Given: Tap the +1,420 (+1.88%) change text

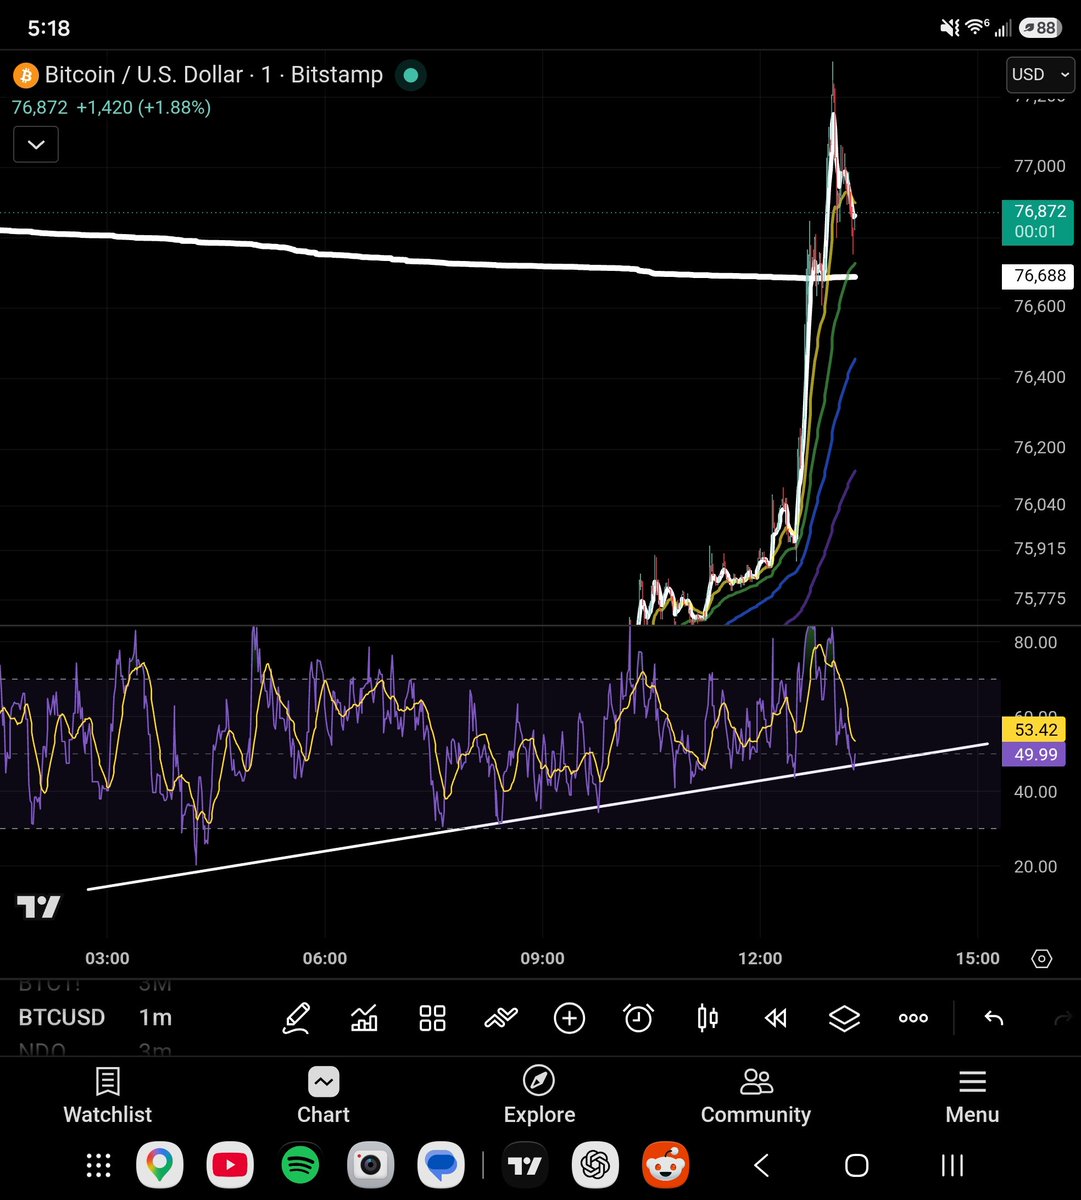Looking at the screenshot, I should pyautogui.click(x=143, y=107).
